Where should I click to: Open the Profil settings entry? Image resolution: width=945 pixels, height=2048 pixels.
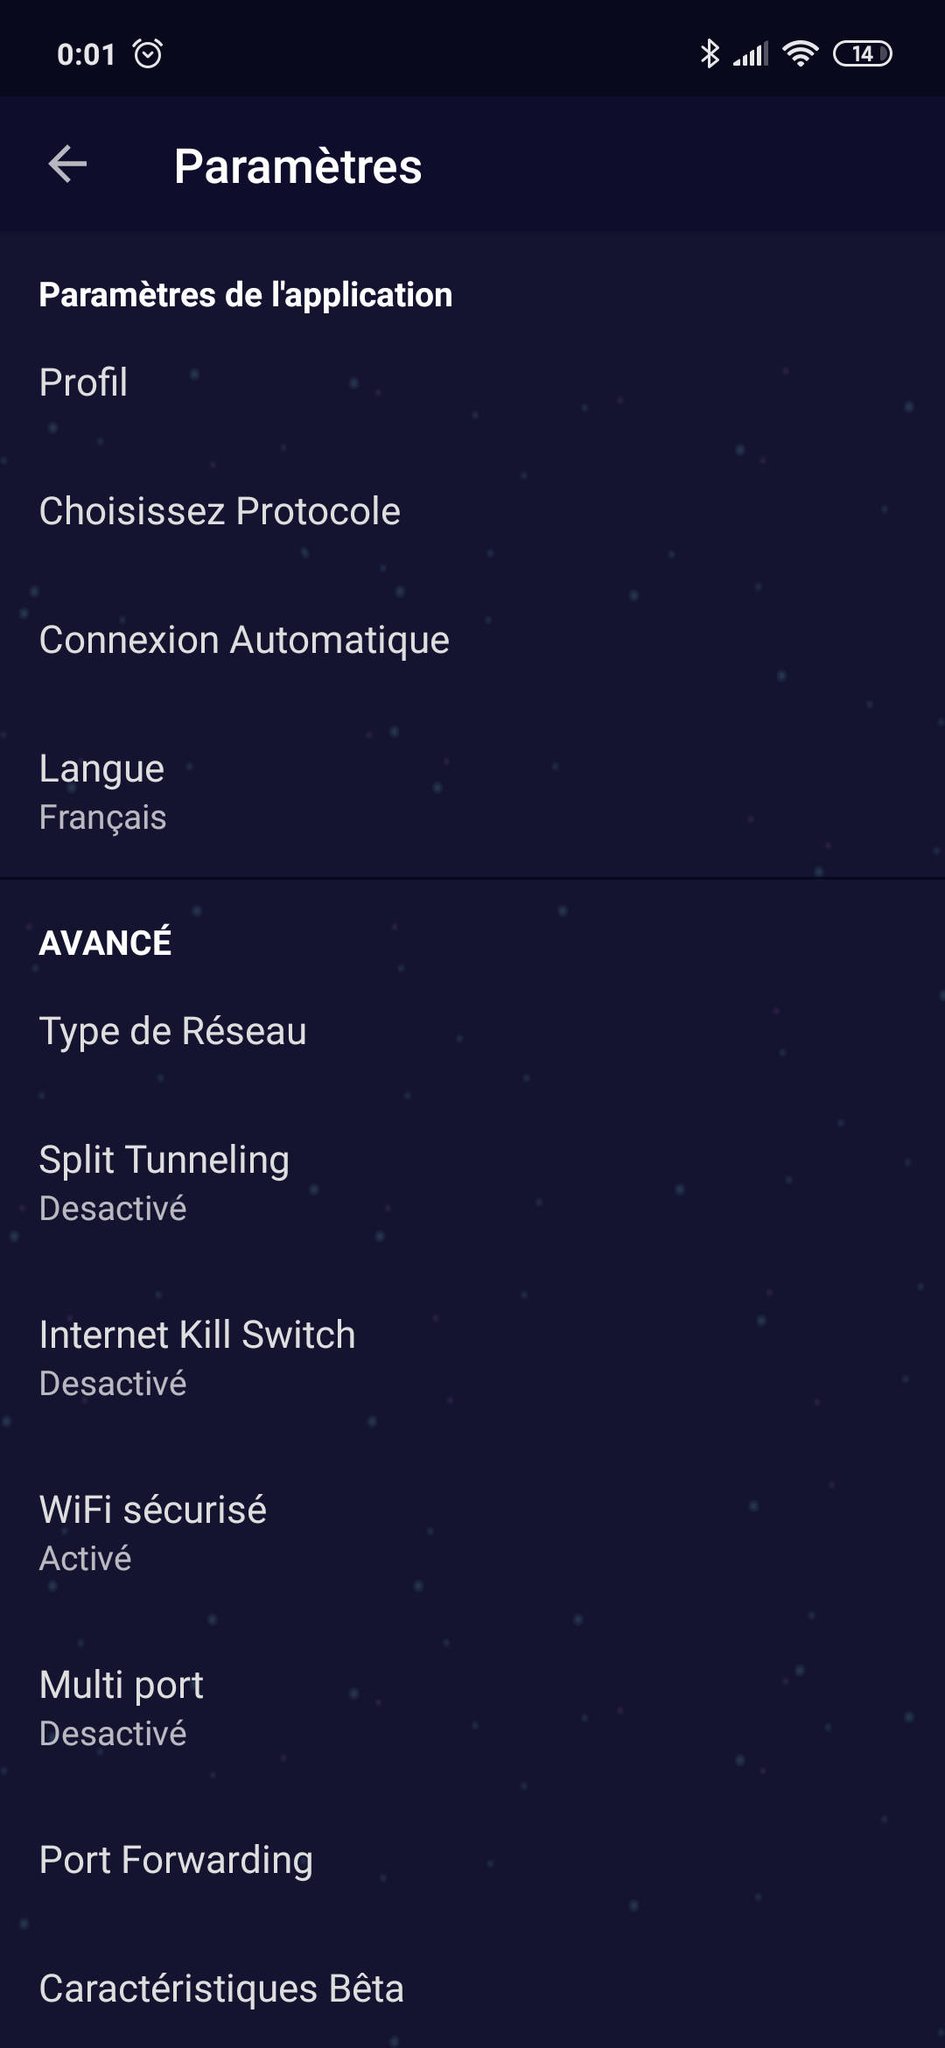click(83, 382)
